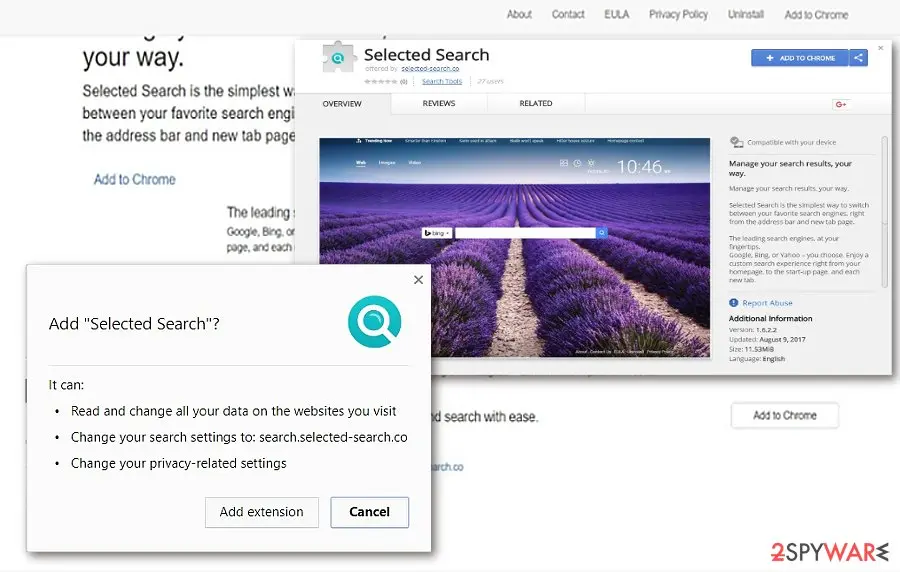Click the teal magnifier icon in the dialog
Image resolution: width=900 pixels, height=572 pixels.
pos(374,321)
